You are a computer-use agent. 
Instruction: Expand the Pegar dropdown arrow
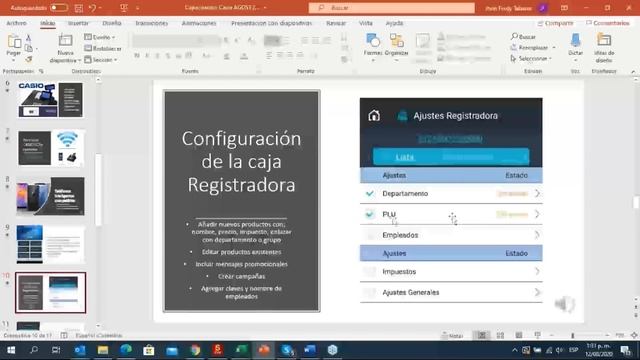pyautogui.click(x=13, y=60)
